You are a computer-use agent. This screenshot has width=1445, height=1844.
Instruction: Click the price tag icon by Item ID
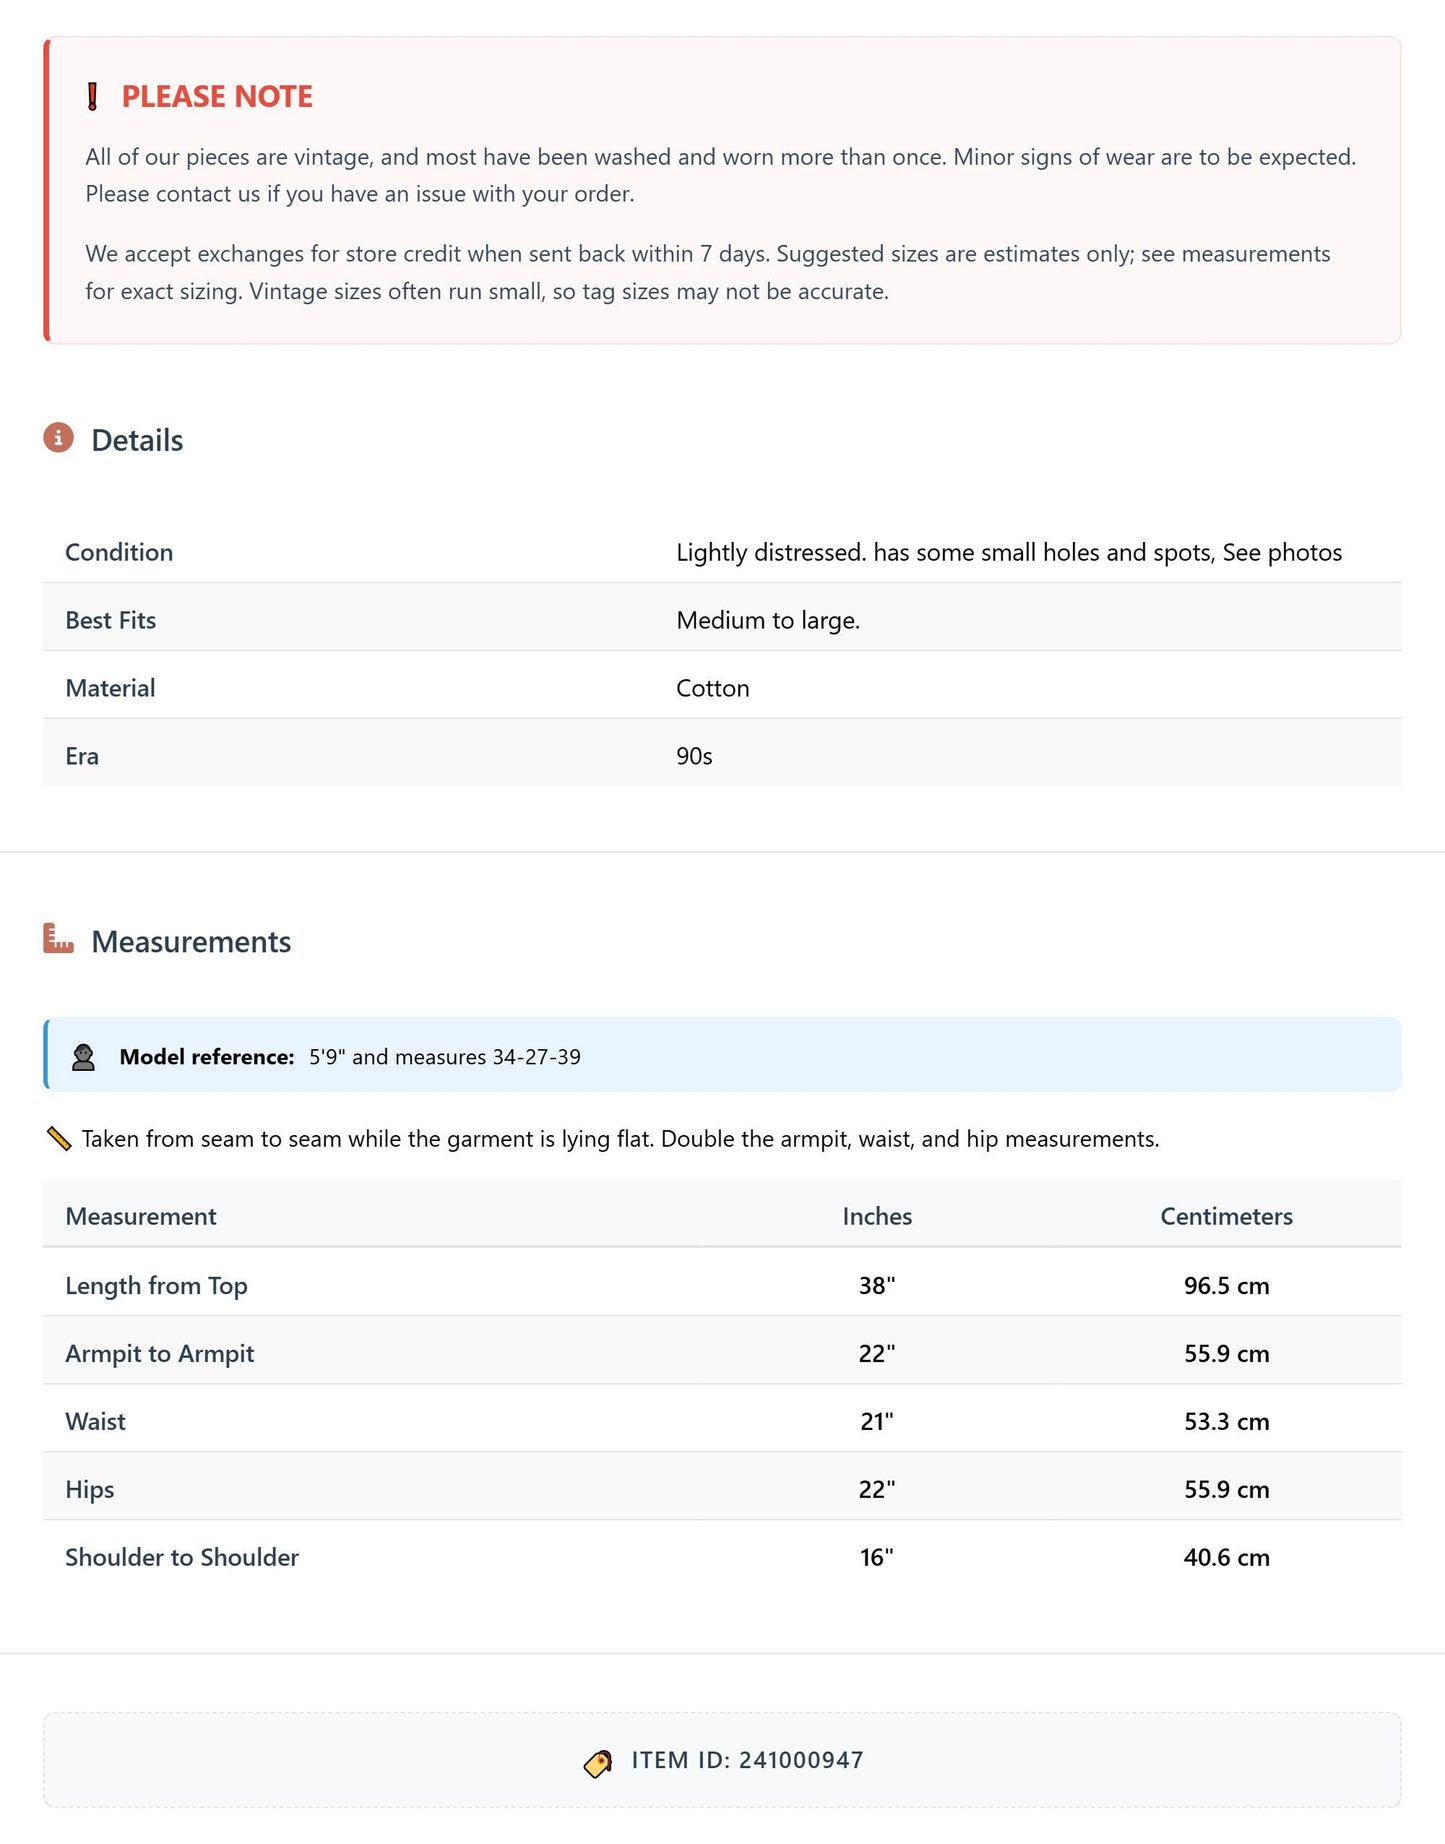(598, 1763)
